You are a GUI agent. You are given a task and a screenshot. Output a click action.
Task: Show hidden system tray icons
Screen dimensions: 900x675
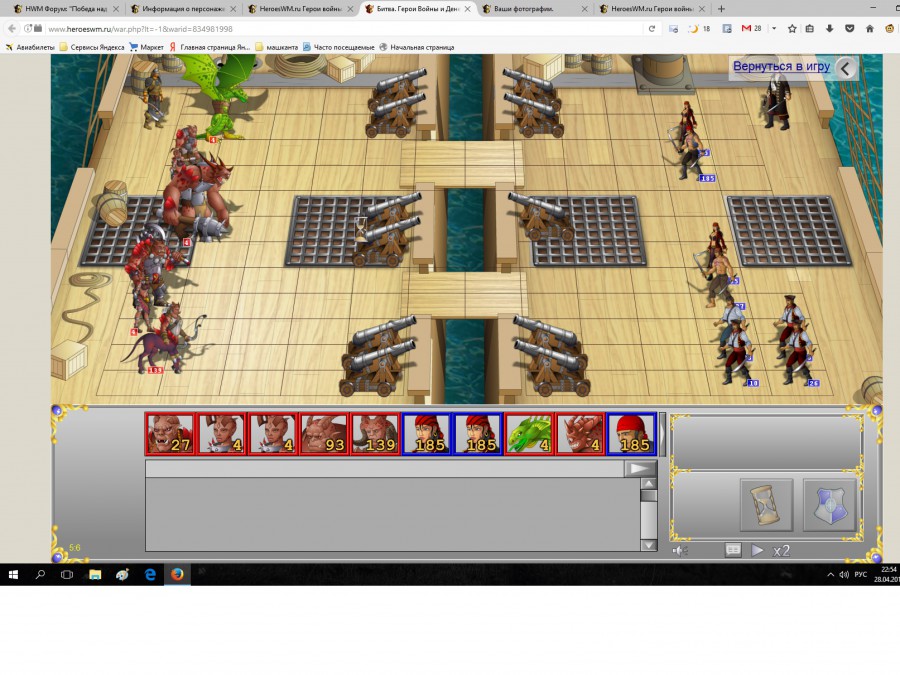click(830, 575)
